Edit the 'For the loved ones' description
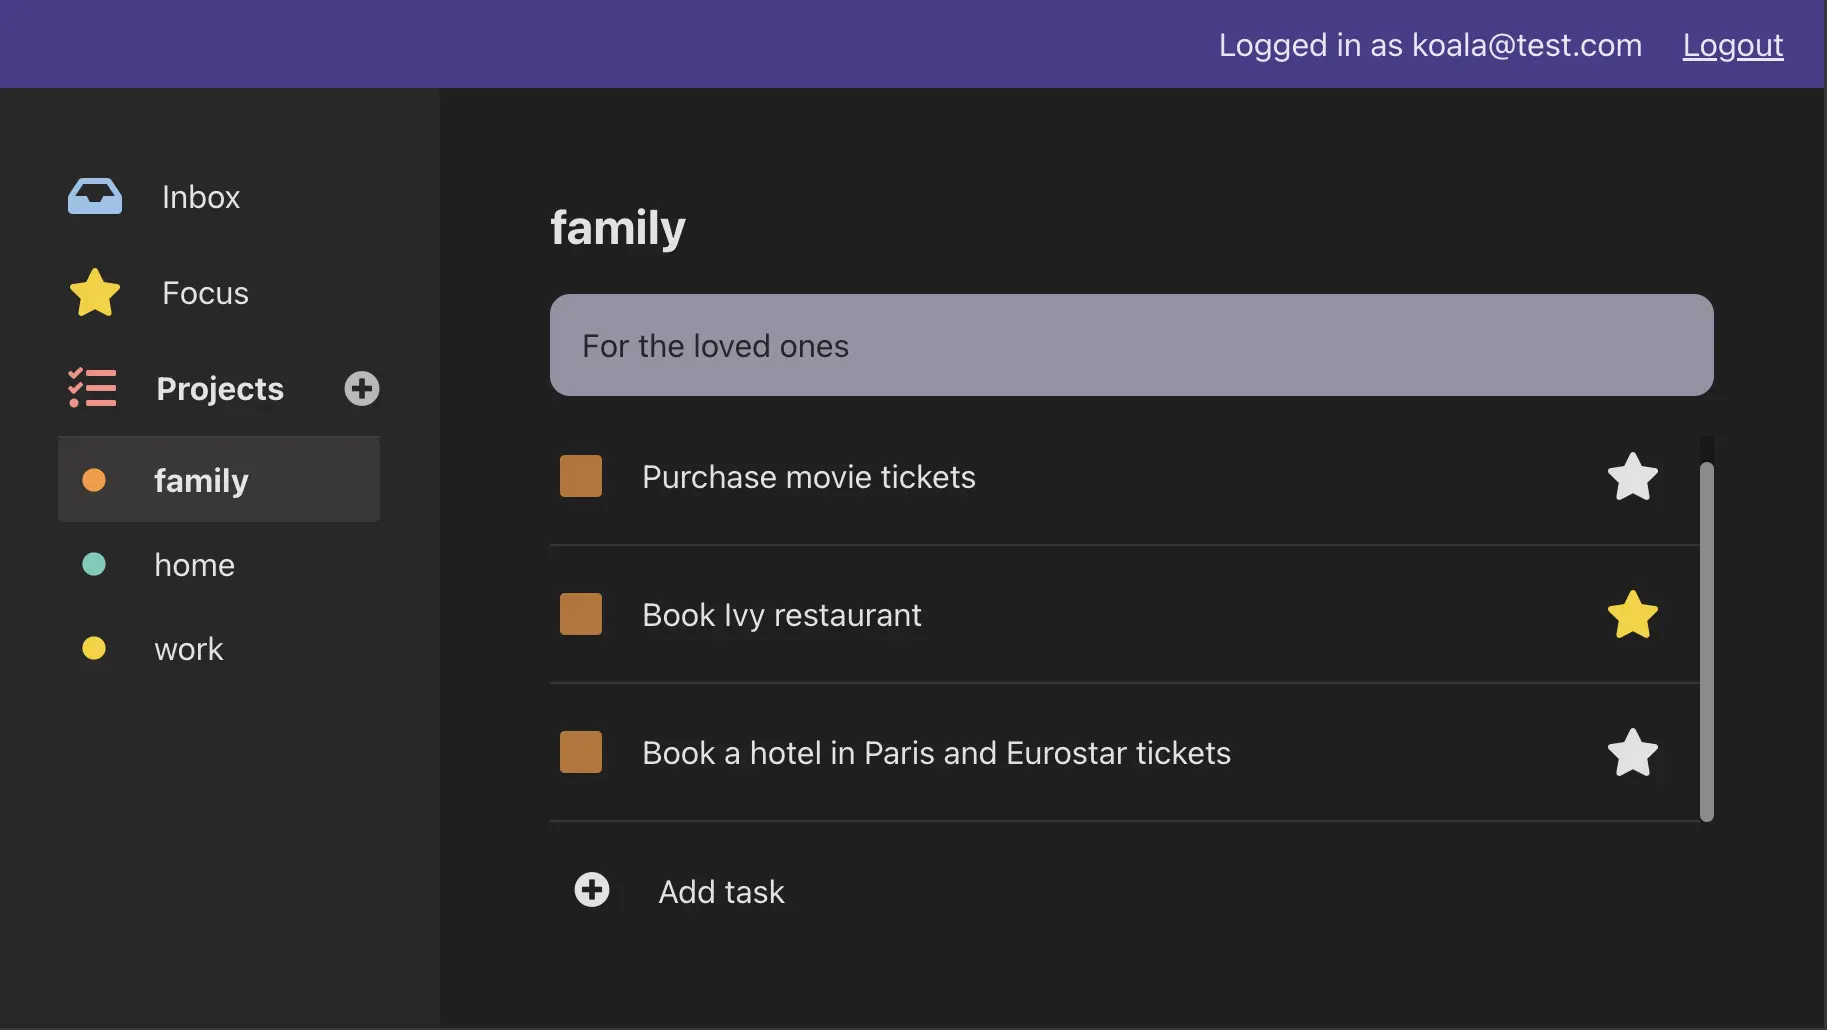Viewport: 1827px width, 1030px height. (x=1130, y=346)
